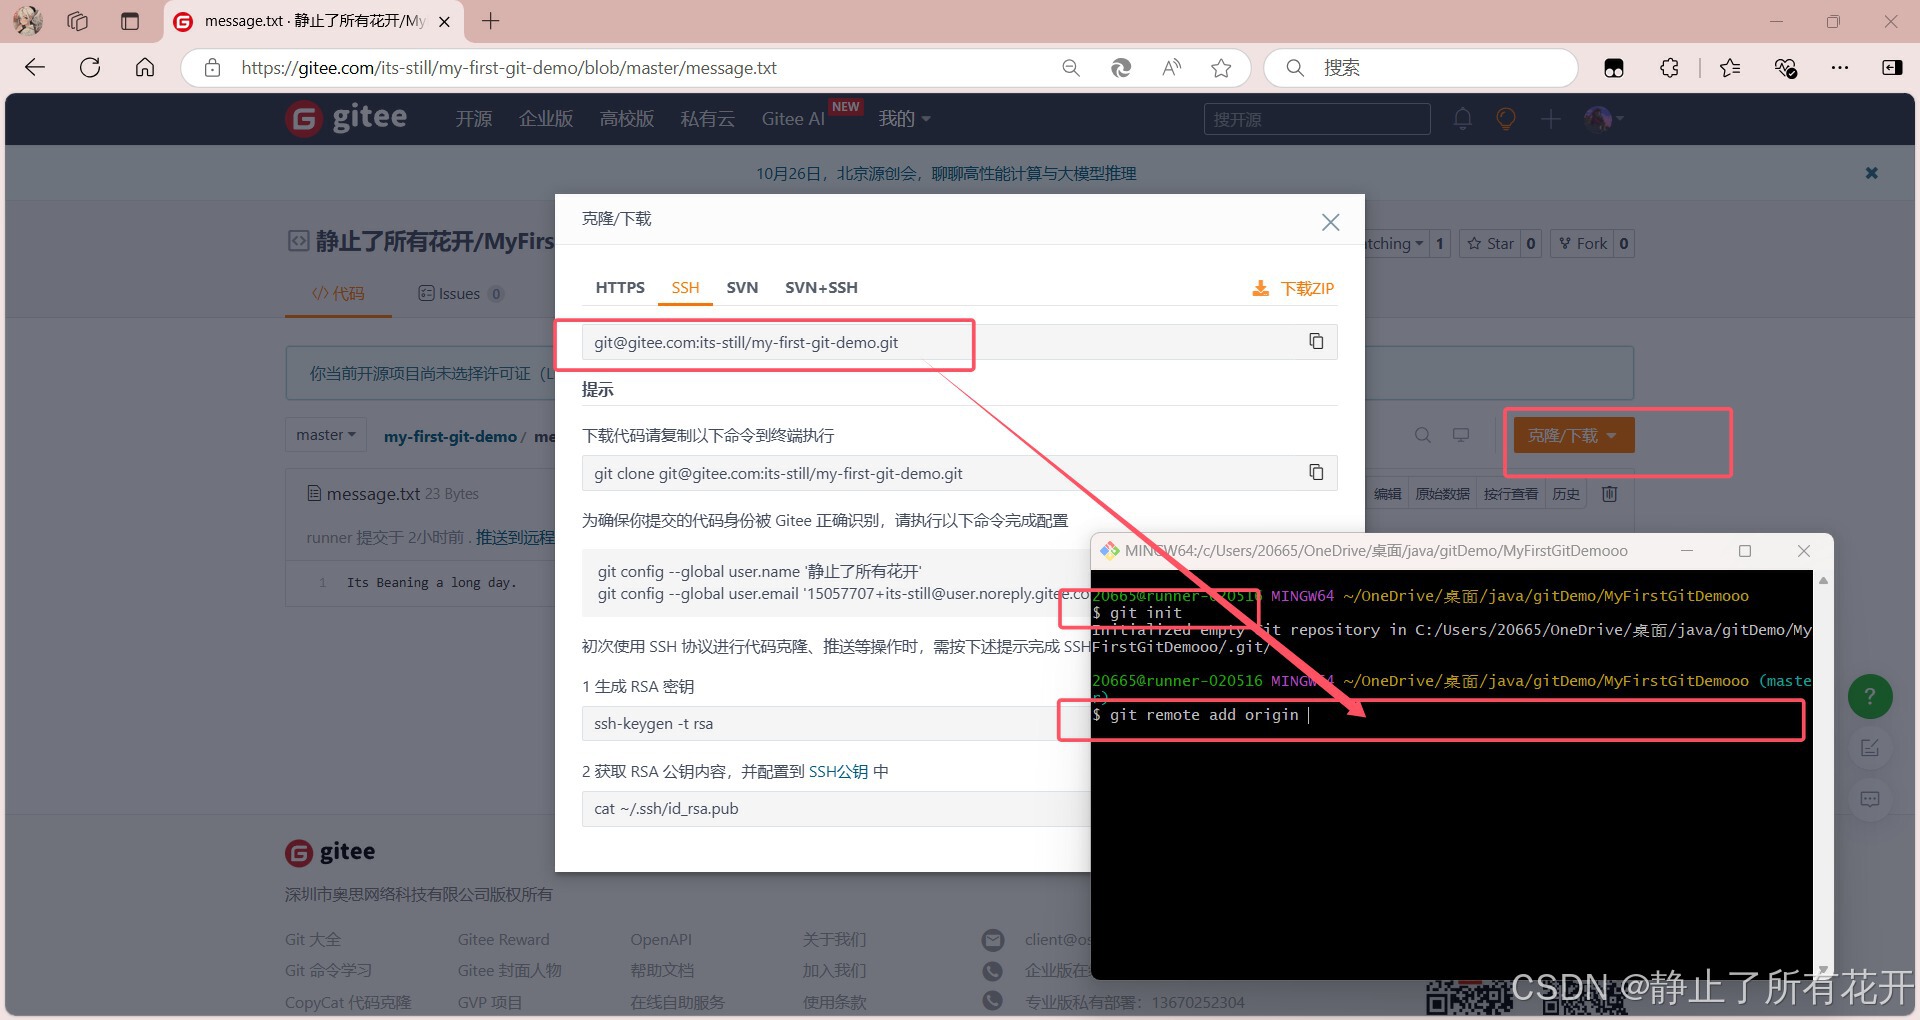The width and height of the screenshot is (1920, 1020).
Task: Click the search icon near 克隆/下载 button
Action: [x=1422, y=435]
